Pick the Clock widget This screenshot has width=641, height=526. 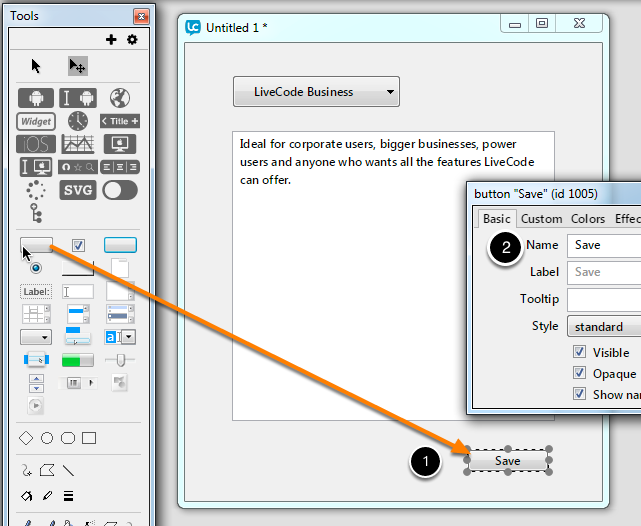coord(78,121)
